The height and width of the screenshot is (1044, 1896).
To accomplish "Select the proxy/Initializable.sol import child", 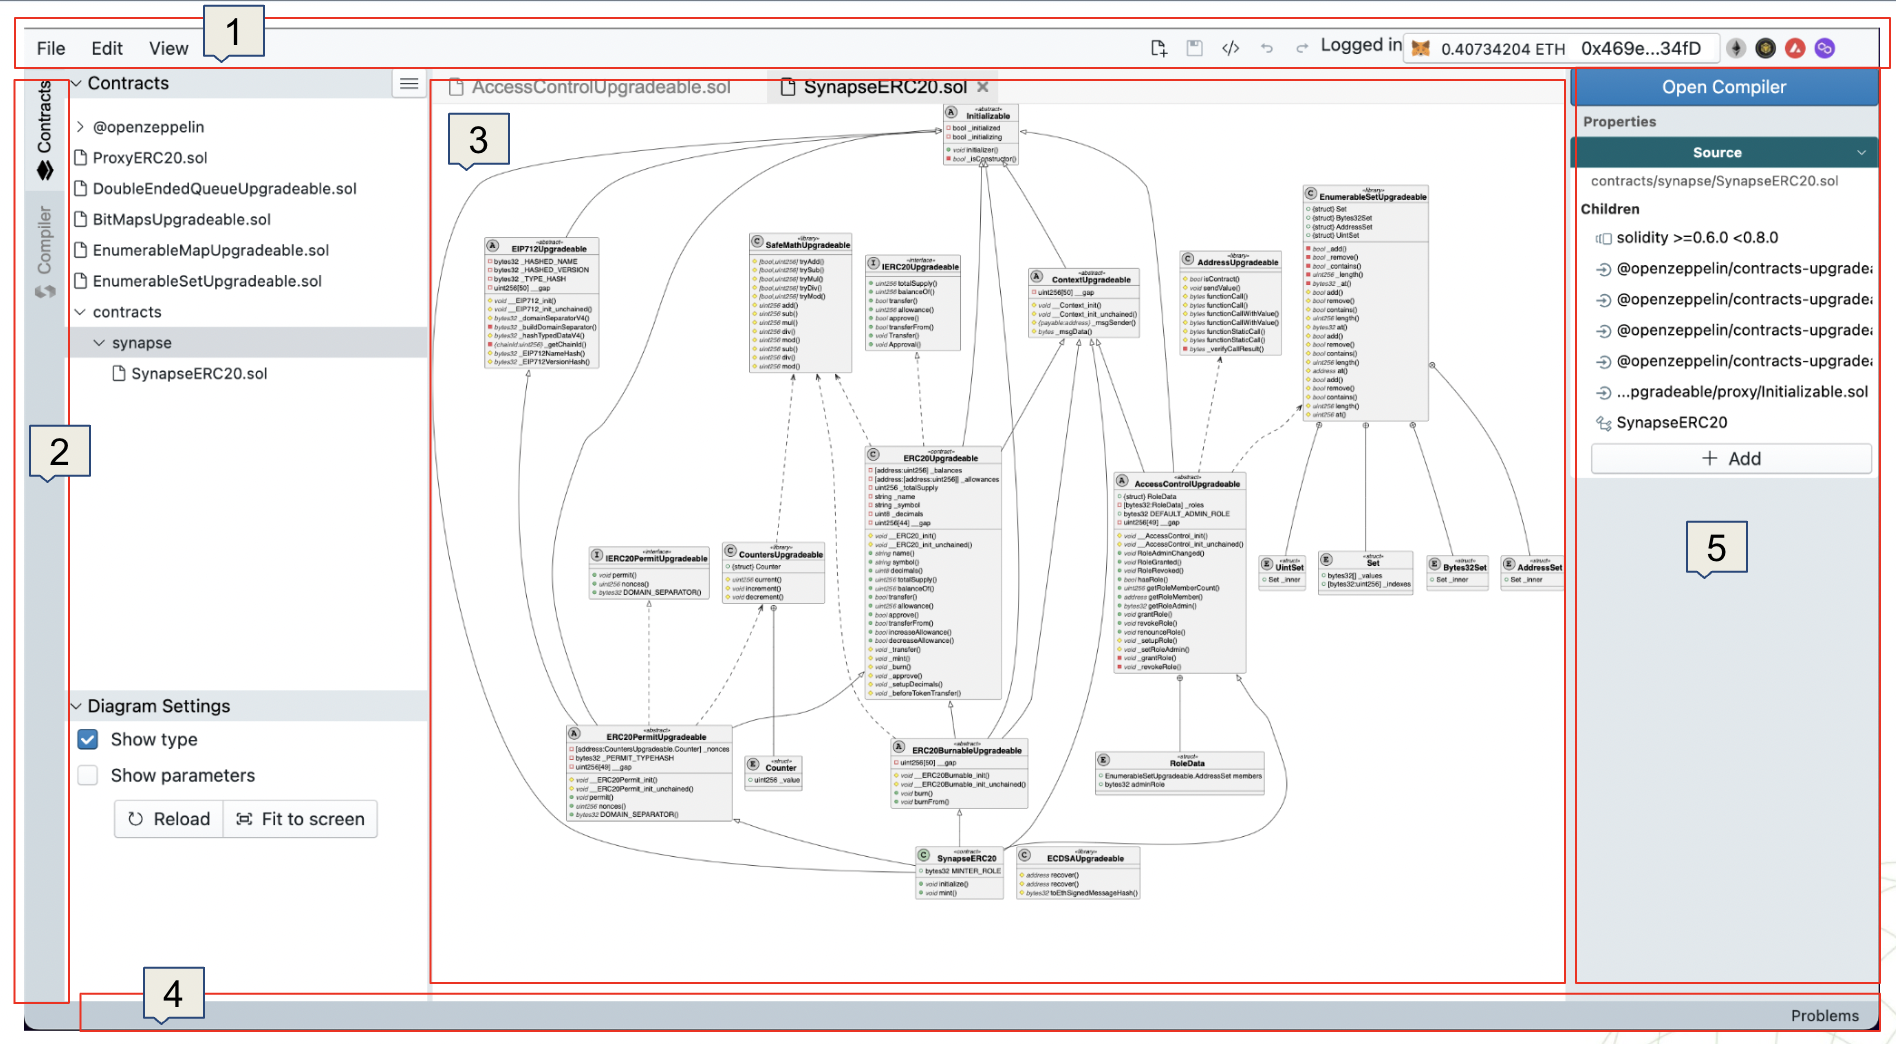I will (1742, 392).
